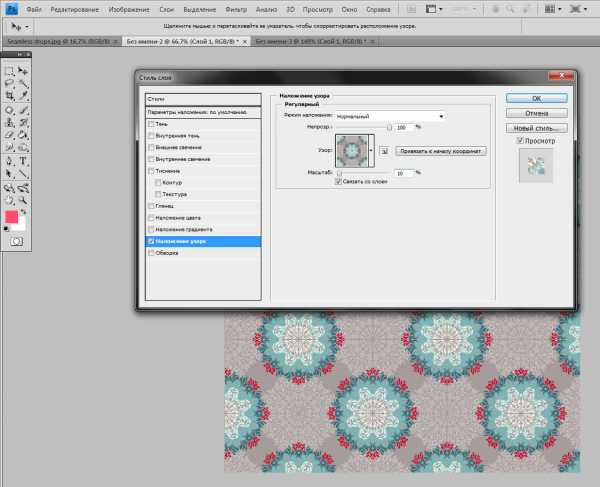Uncheck the Просмотр preview checkbox
This screenshot has height=487, width=600.
tap(520, 141)
